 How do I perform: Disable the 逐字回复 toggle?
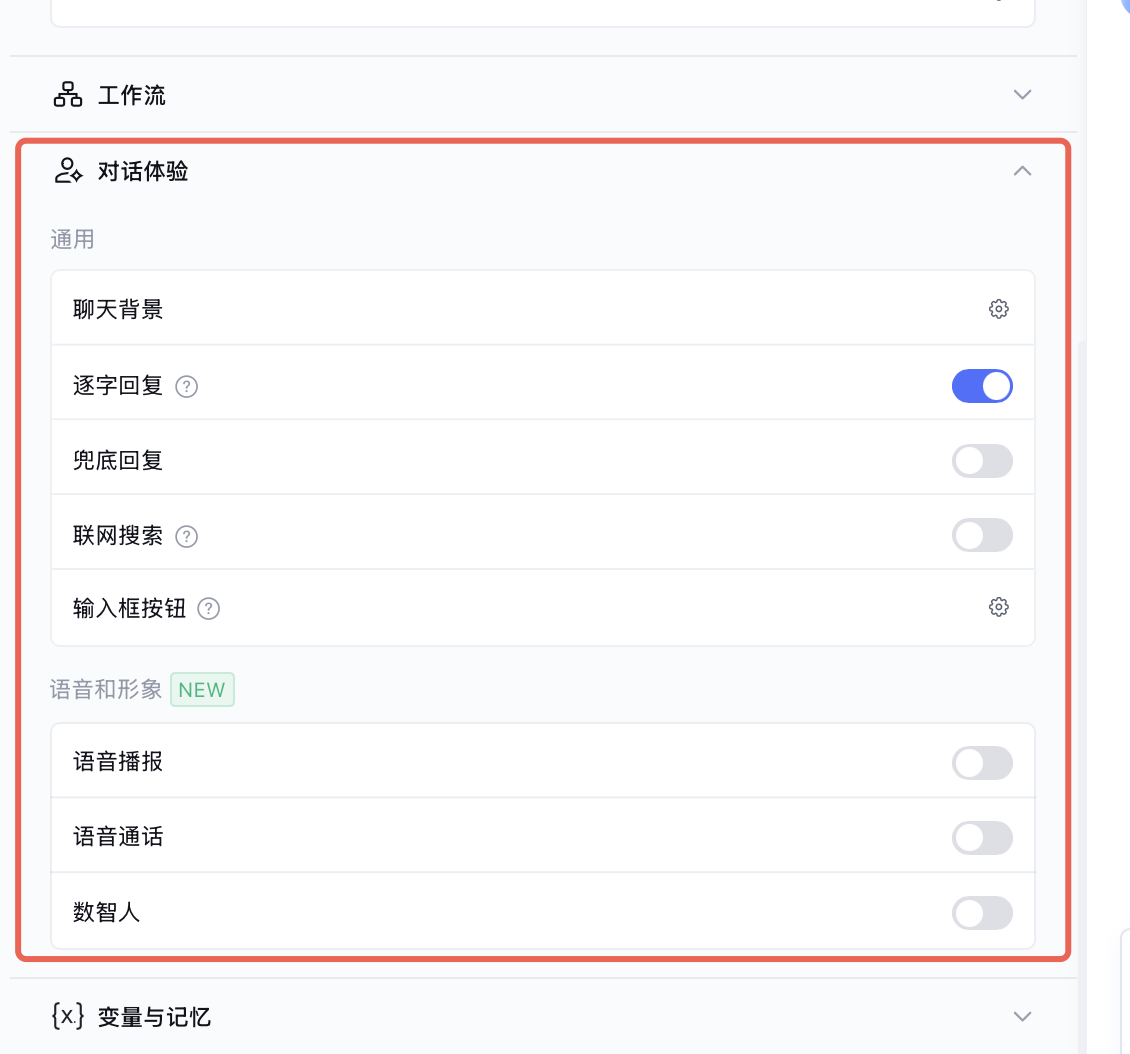coord(982,386)
